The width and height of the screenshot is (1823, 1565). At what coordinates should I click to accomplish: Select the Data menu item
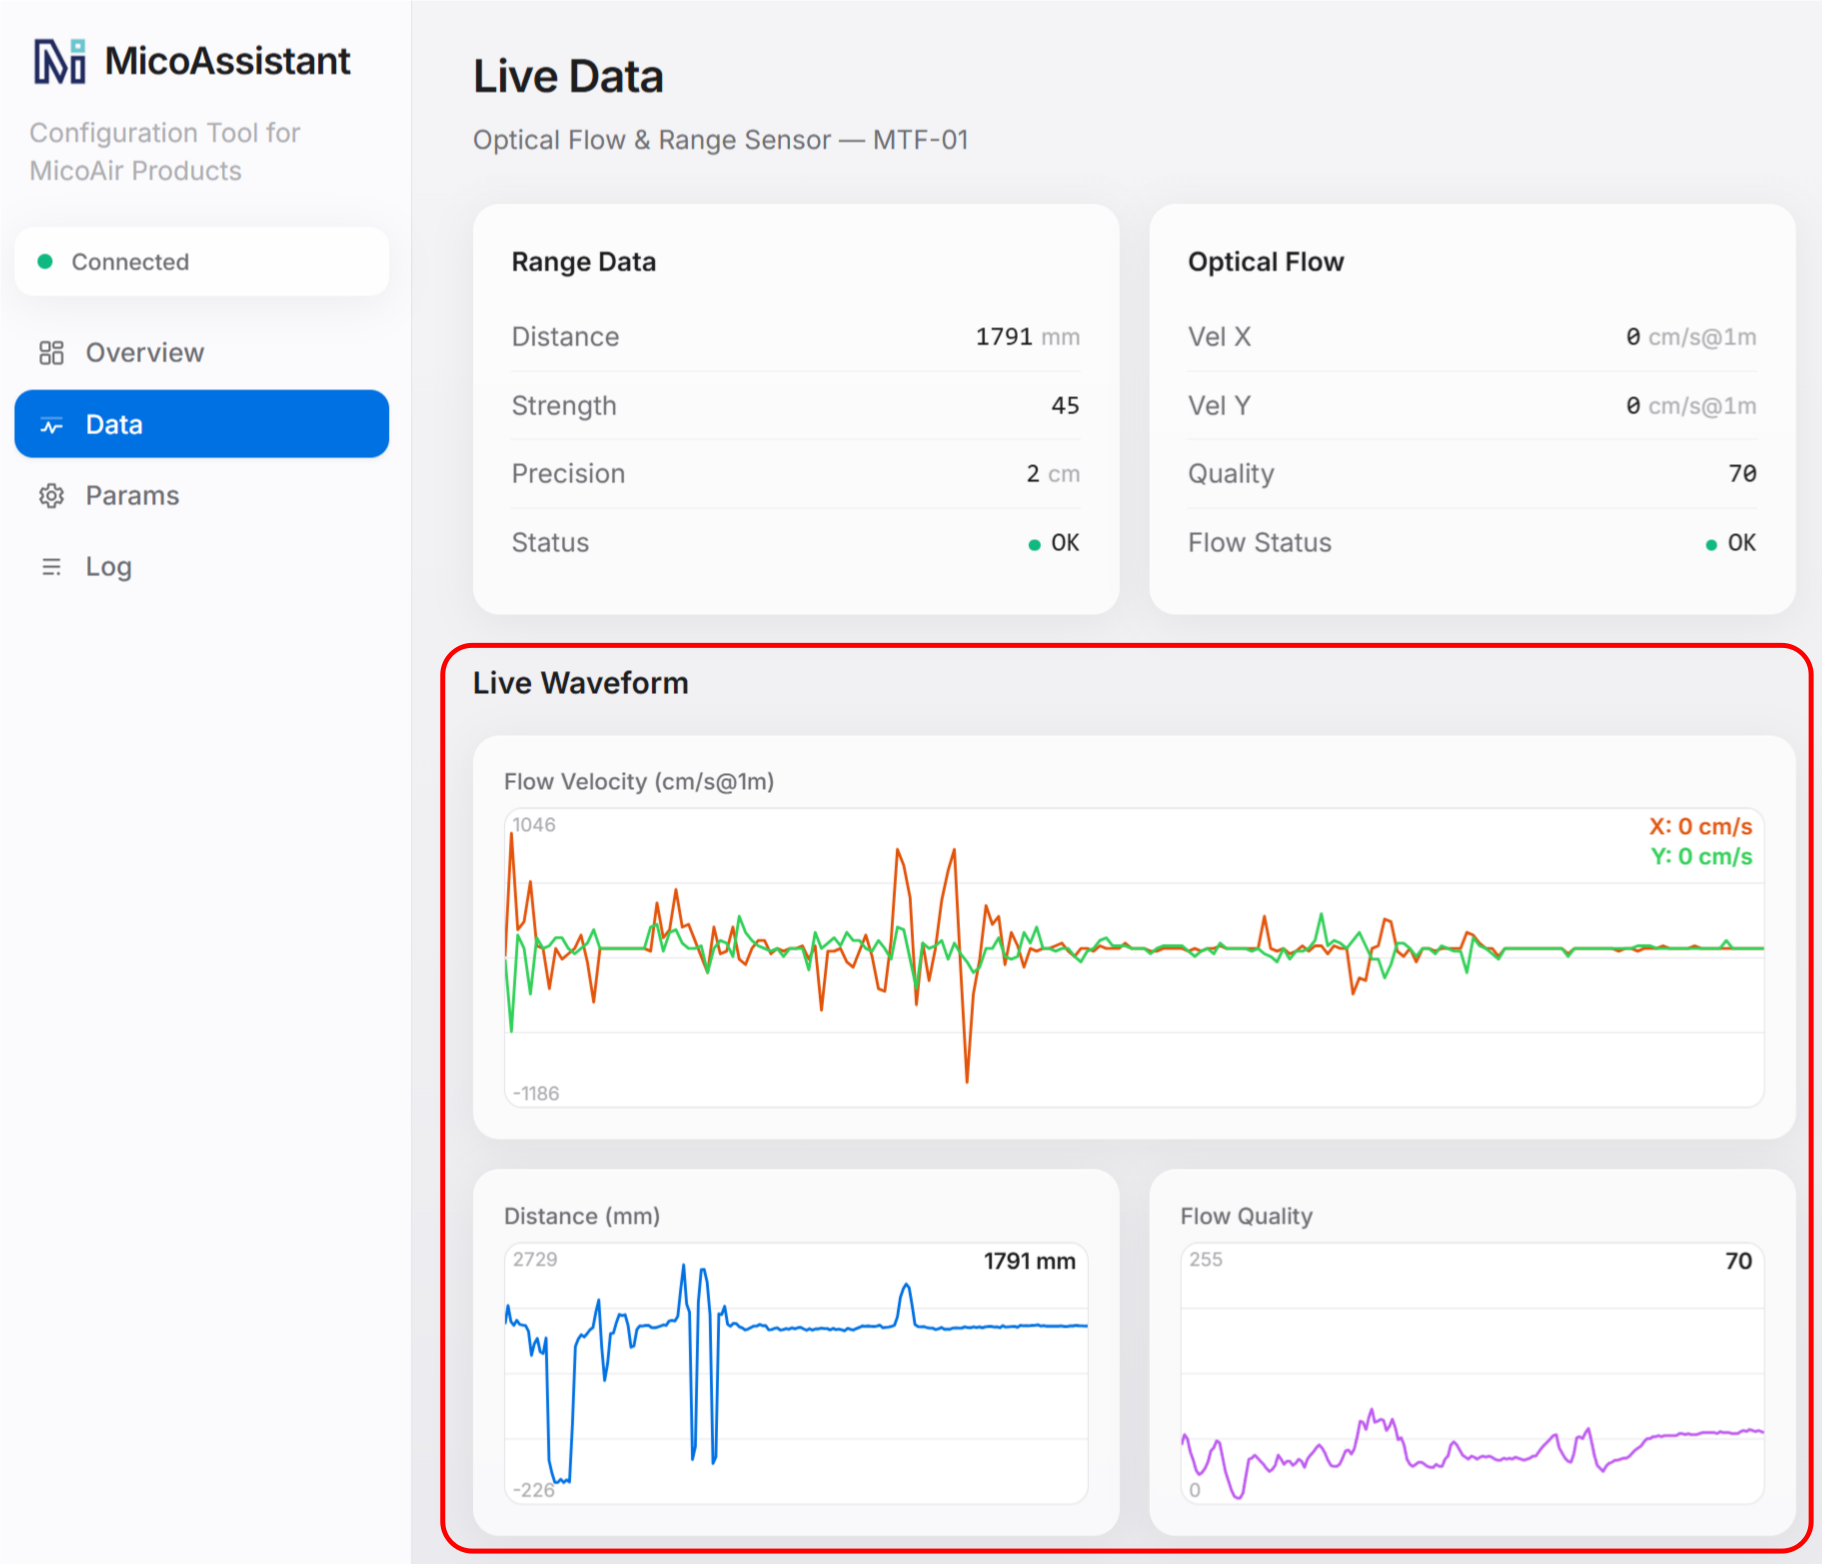[x=201, y=424]
